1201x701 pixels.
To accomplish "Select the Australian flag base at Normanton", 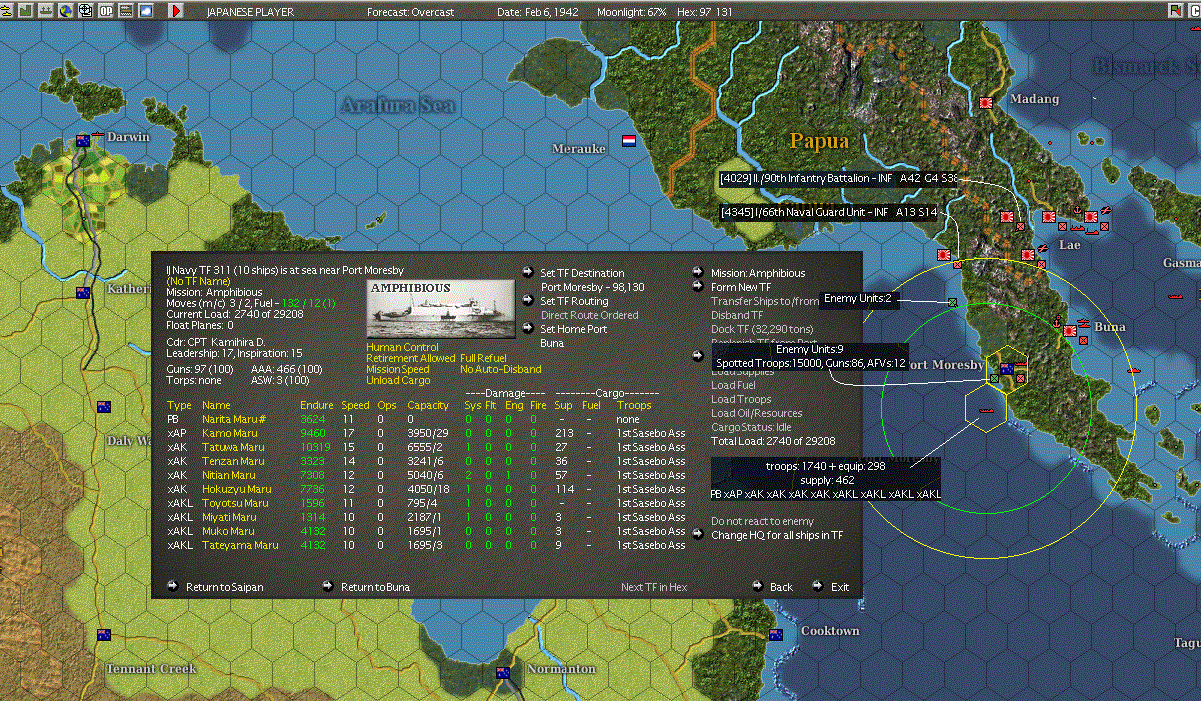I will (x=503, y=672).
